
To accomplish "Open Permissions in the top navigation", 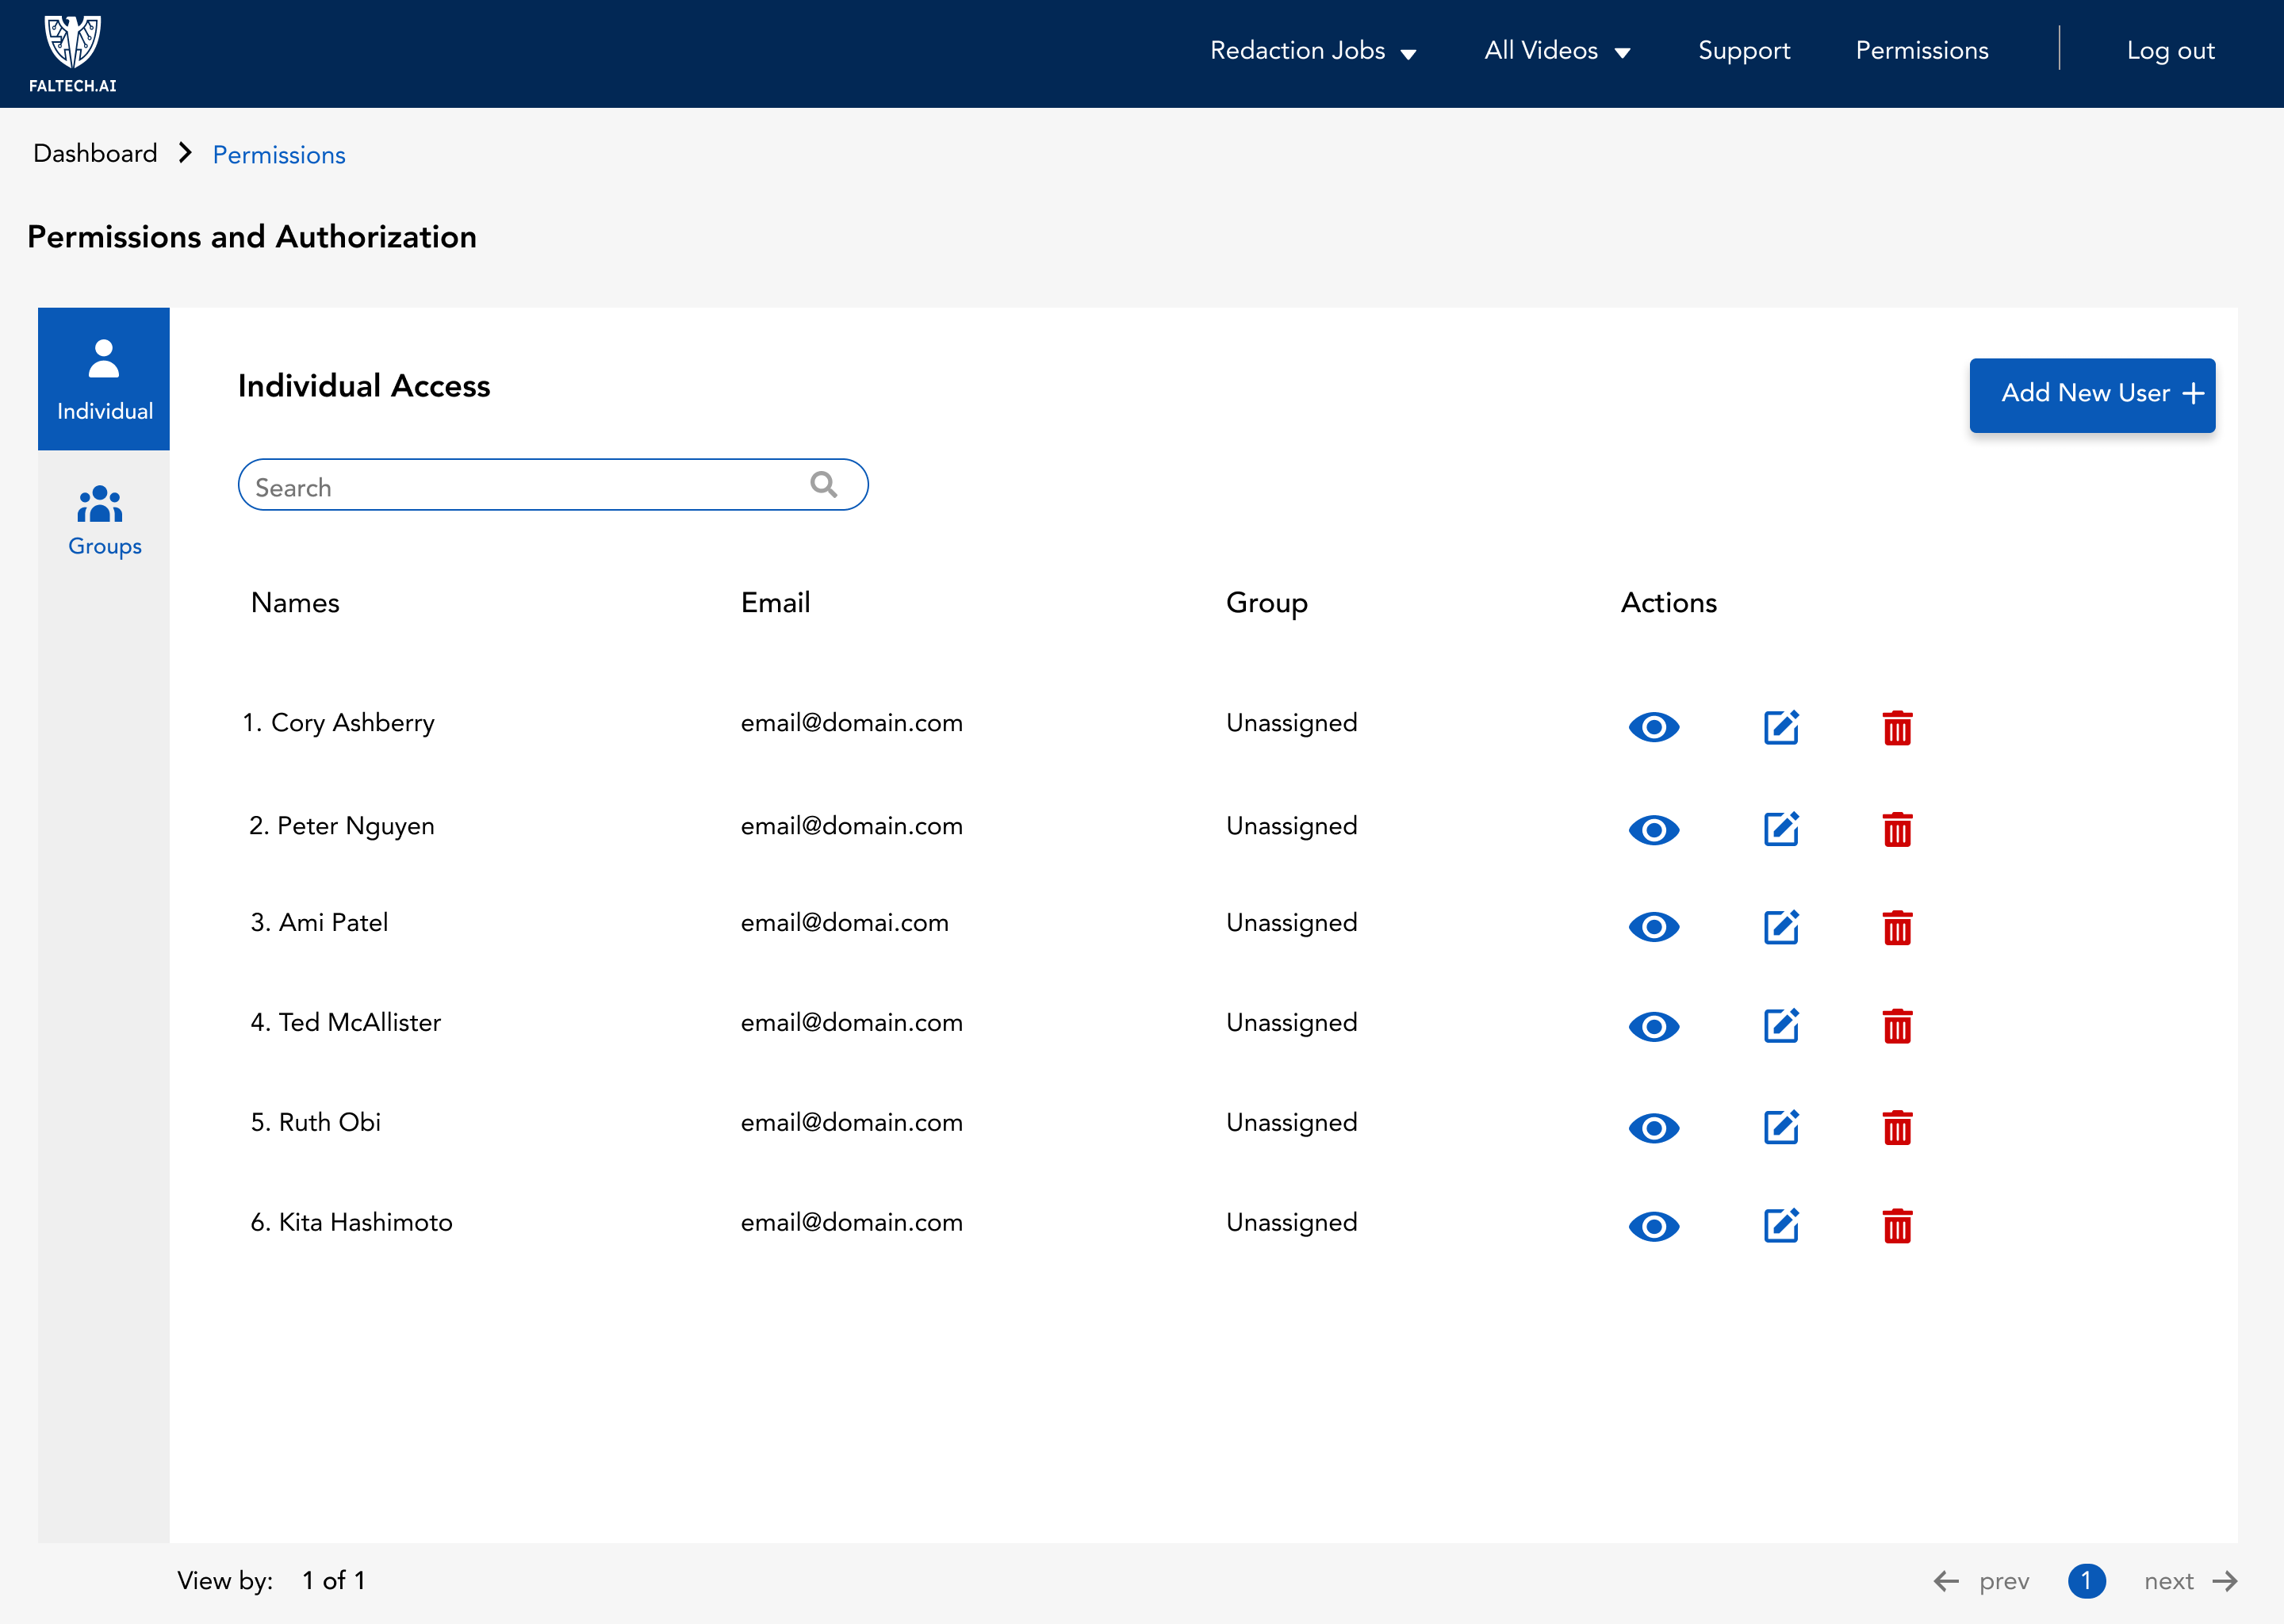I will (1921, 51).
